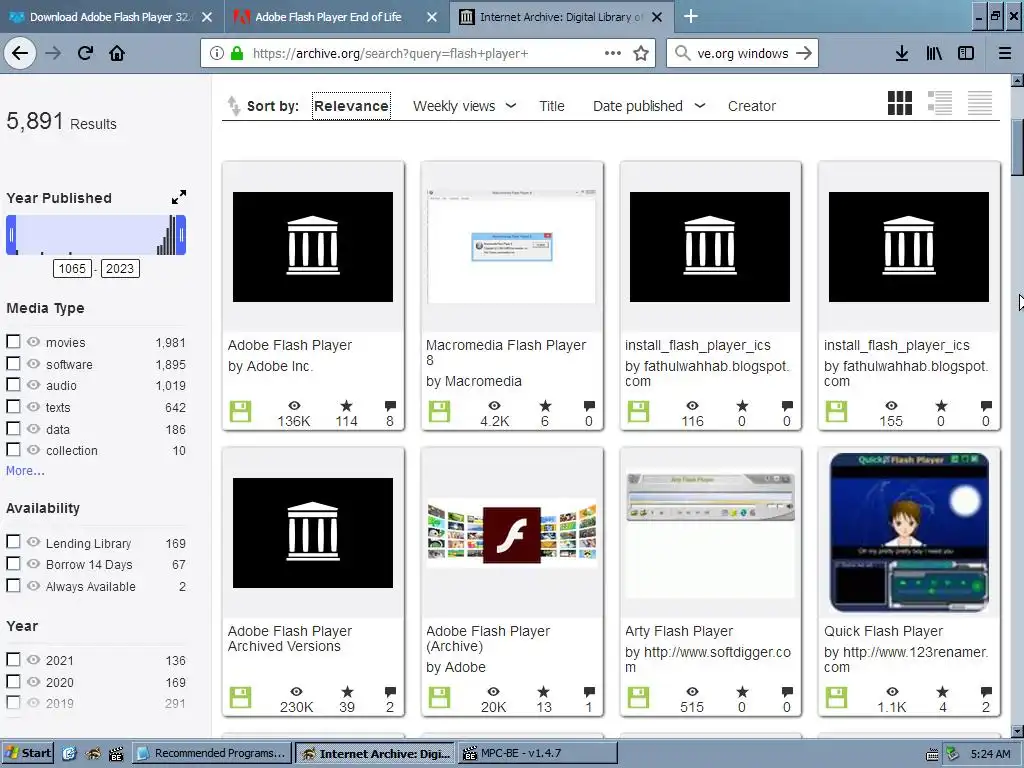Open Adobe Flash Player by Adobe Inc. title
Image resolution: width=1024 pixels, height=768 pixels.
point(290,345)
